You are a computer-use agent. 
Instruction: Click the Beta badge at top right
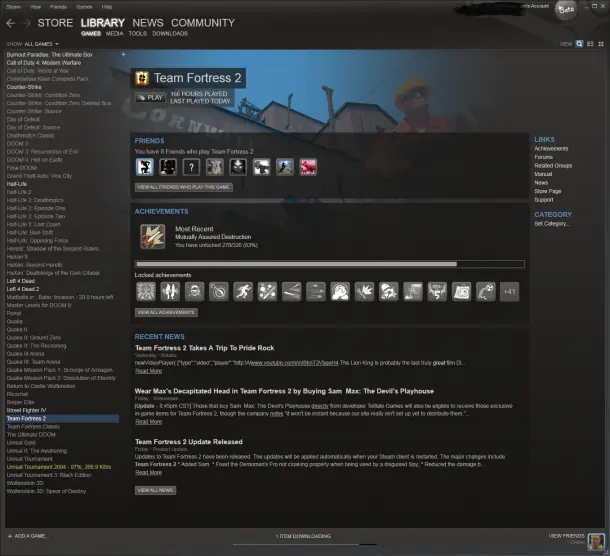[566, 9]
